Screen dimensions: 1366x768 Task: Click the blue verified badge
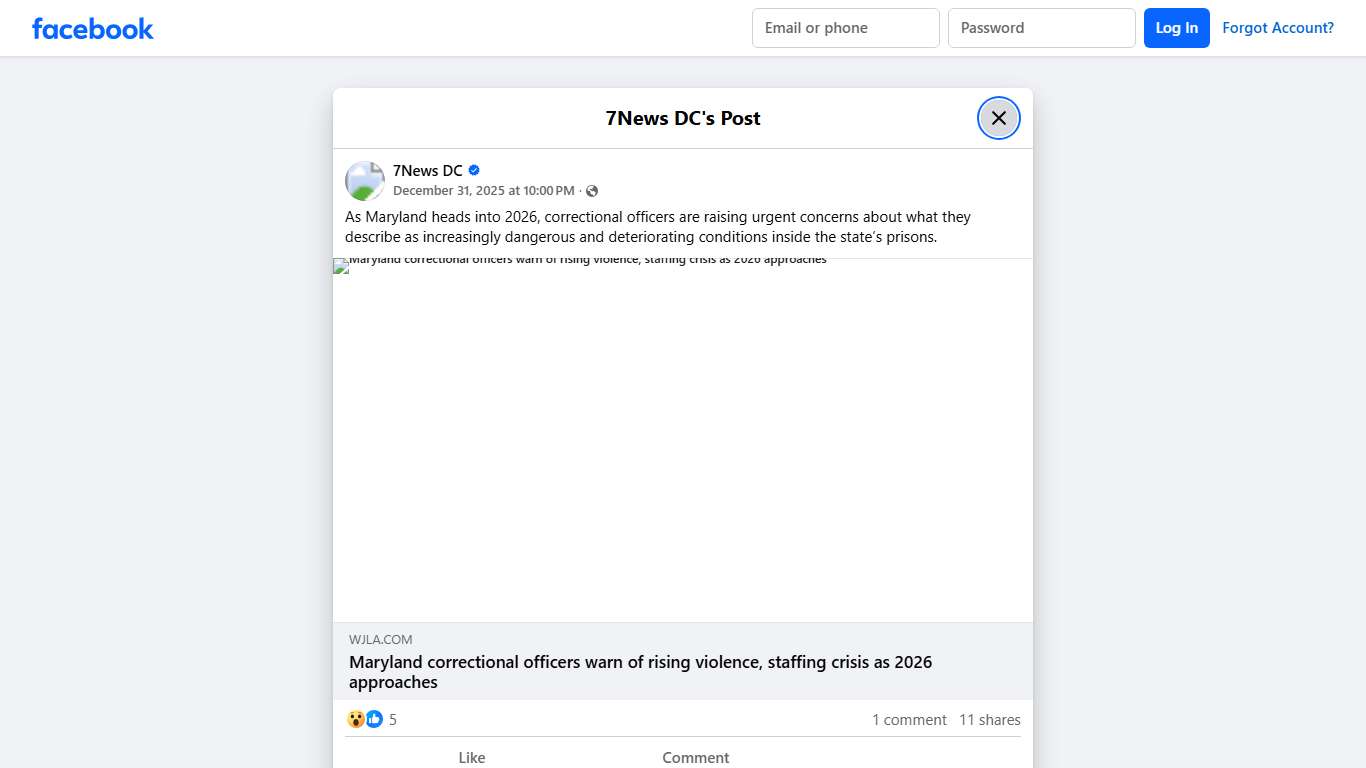point(474,171)
